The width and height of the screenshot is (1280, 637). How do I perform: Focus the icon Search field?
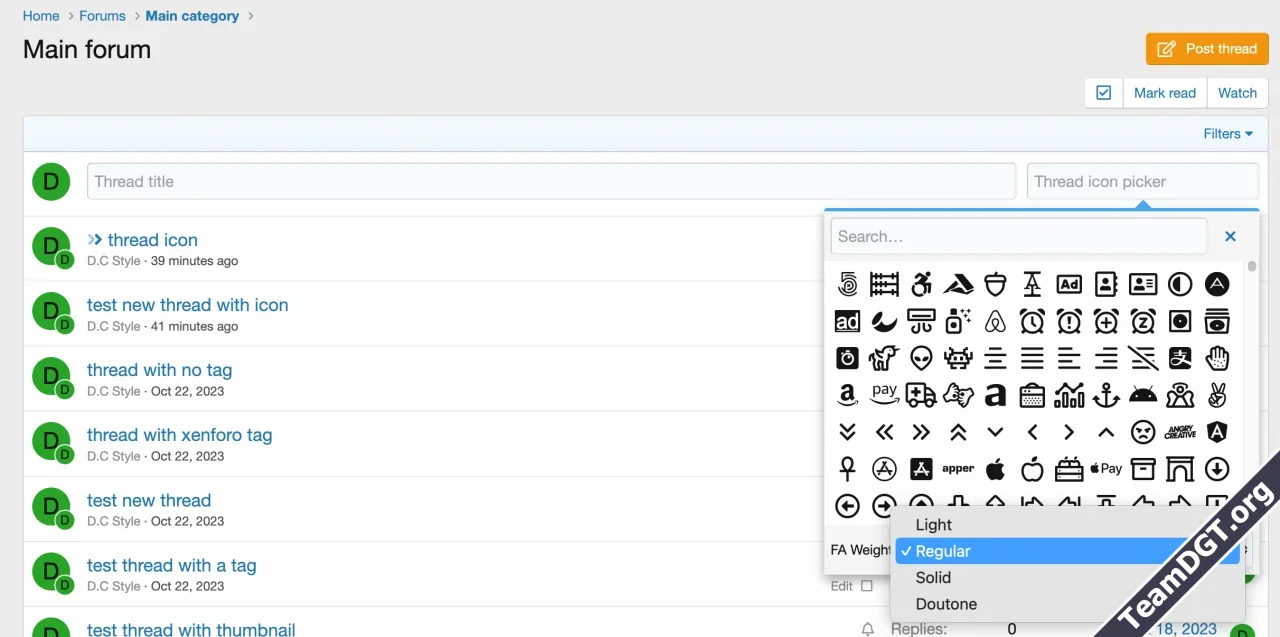pyautogui.click(x=1018, y=237)
